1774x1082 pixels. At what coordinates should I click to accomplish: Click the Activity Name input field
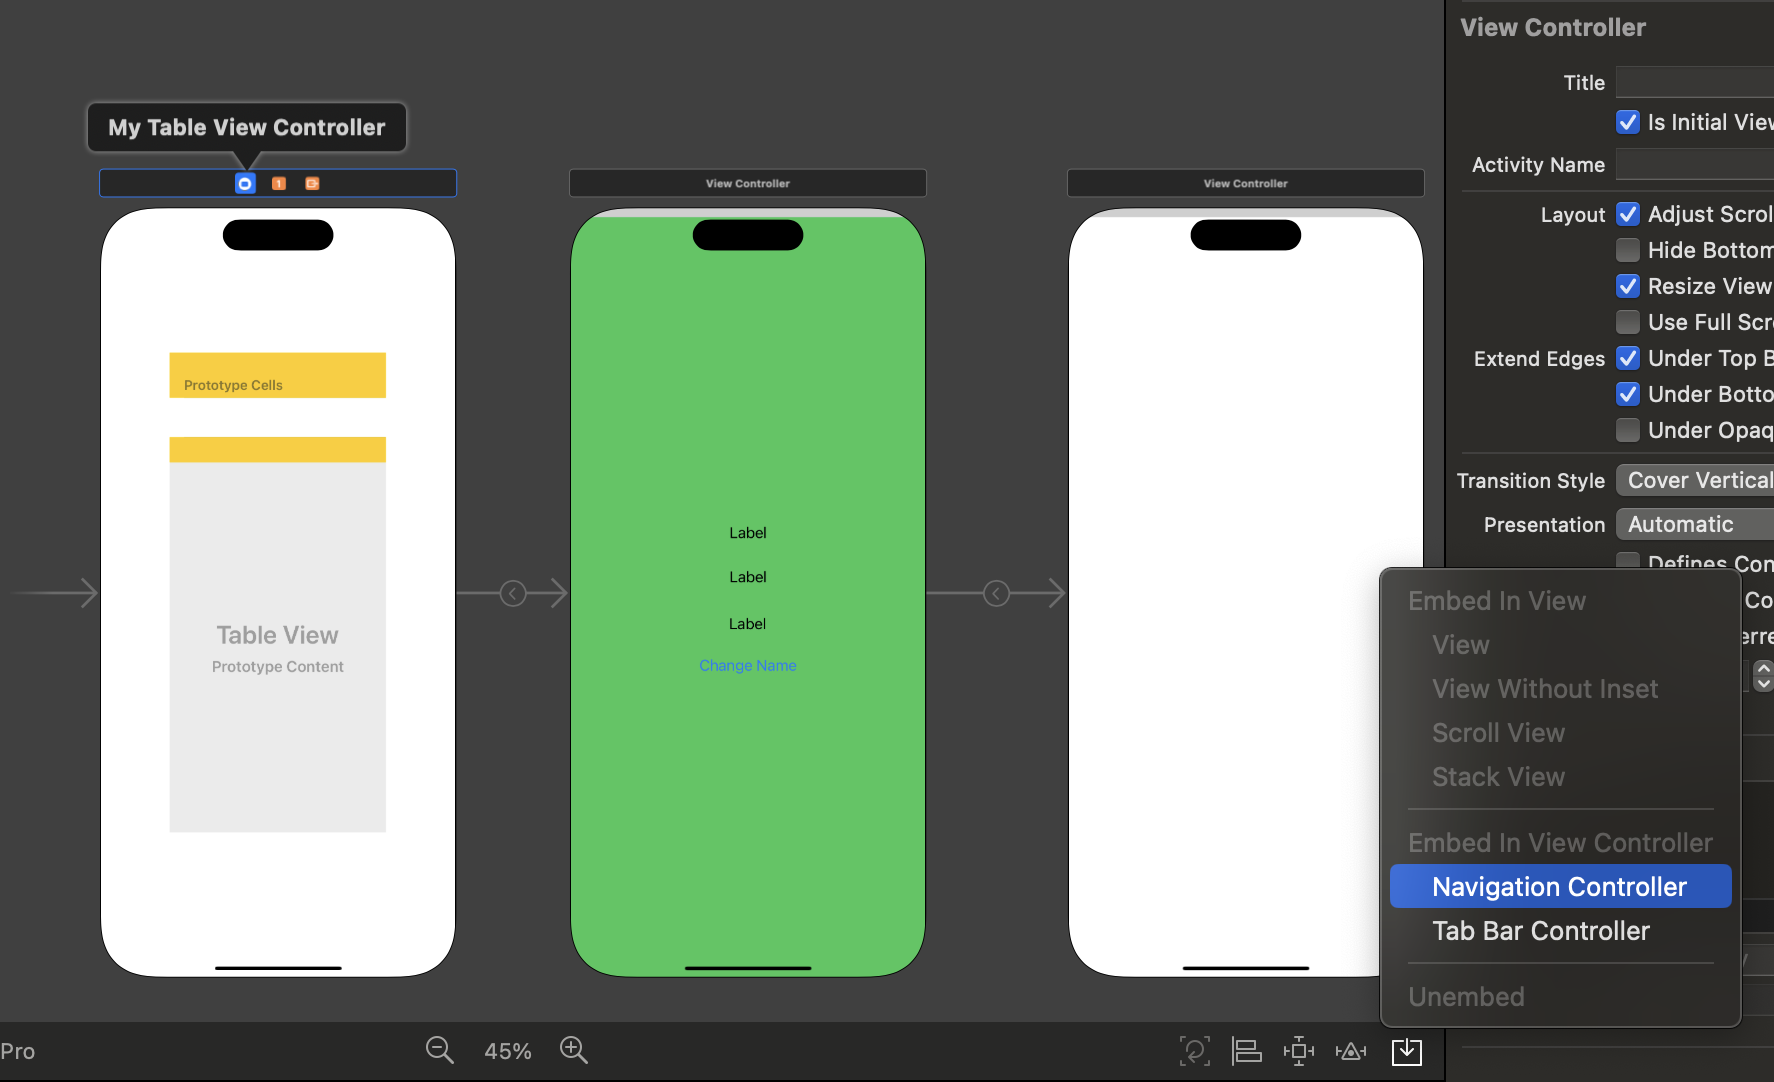1695,164
